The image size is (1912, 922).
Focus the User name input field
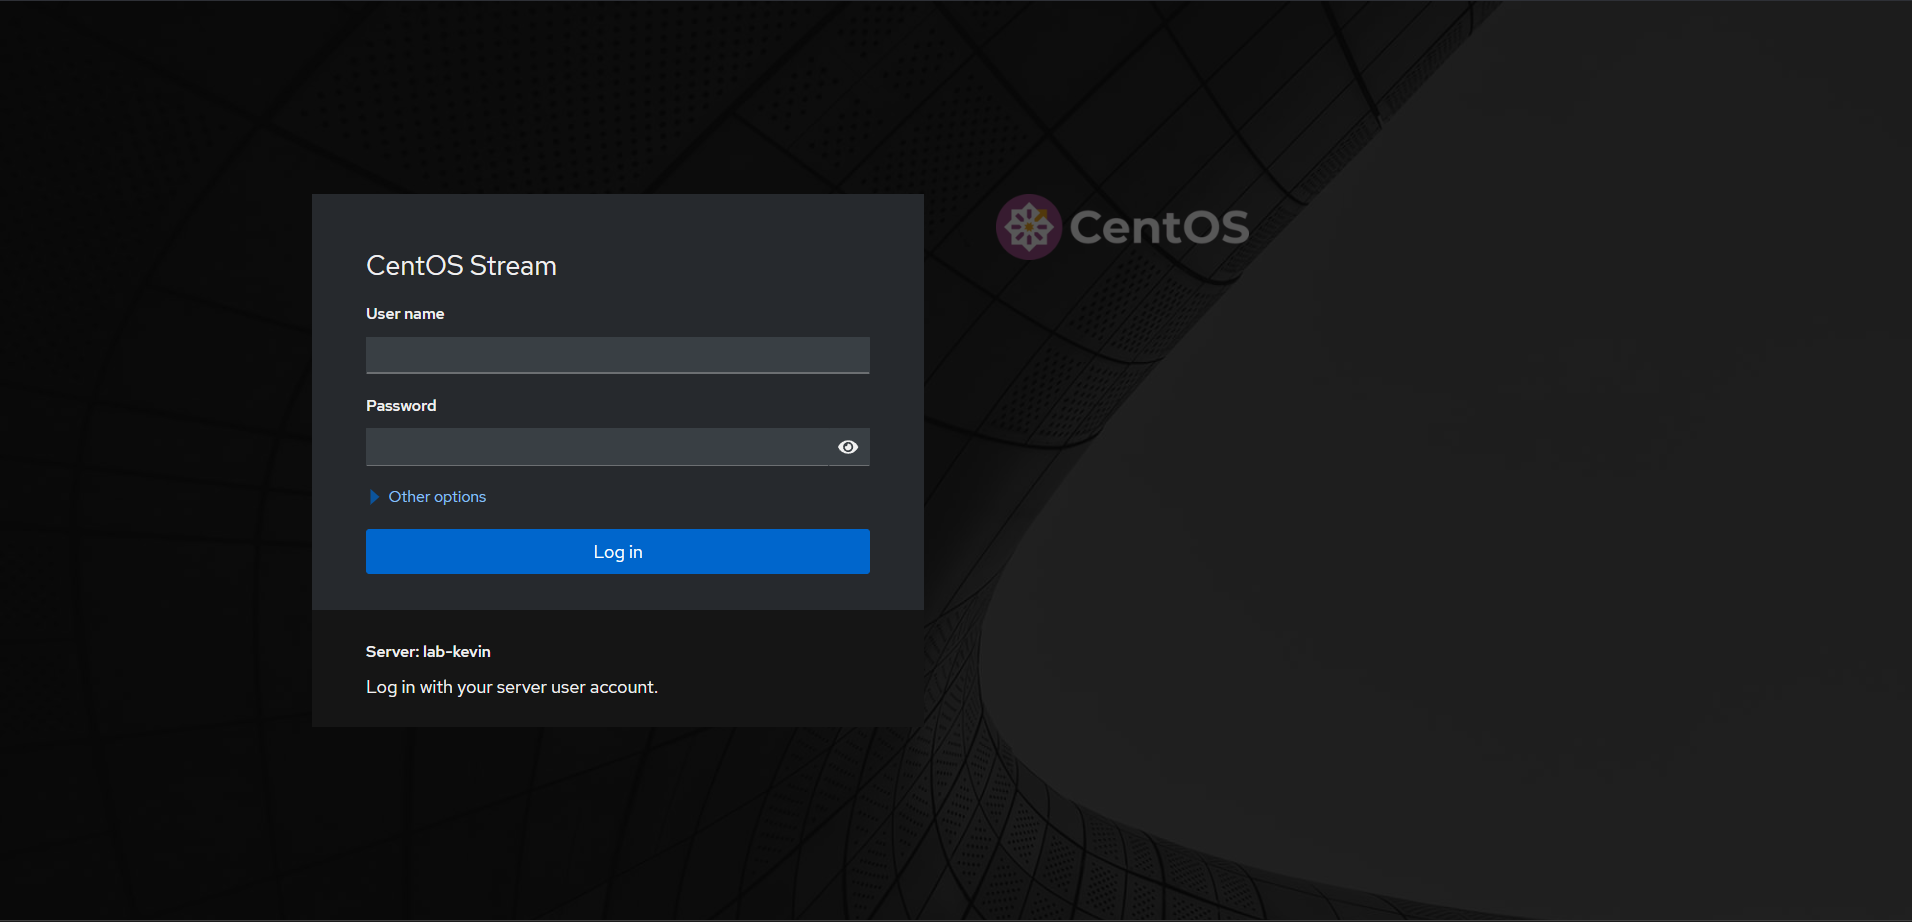click(617, 355)
